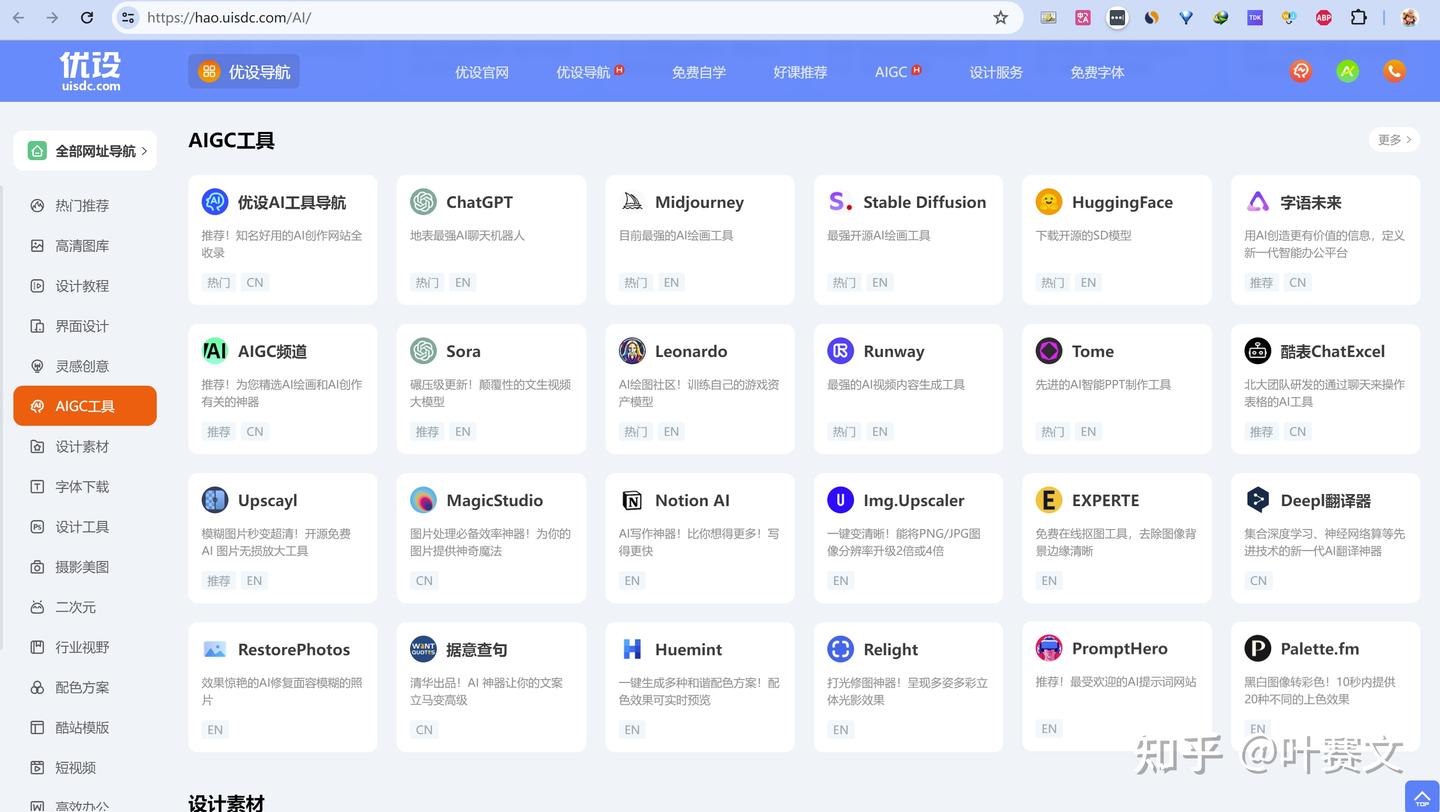The height and width of the screenshot is (812, 1440).
Task: Select 设计工具 in sidebar
Action: (85, 527)
